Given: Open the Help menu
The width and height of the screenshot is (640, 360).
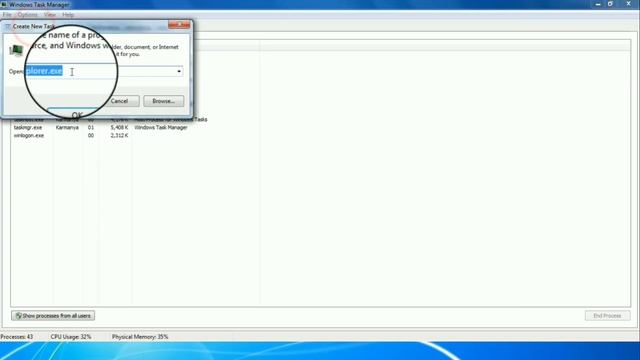Looking at the screenshot, I should [68, 15].
